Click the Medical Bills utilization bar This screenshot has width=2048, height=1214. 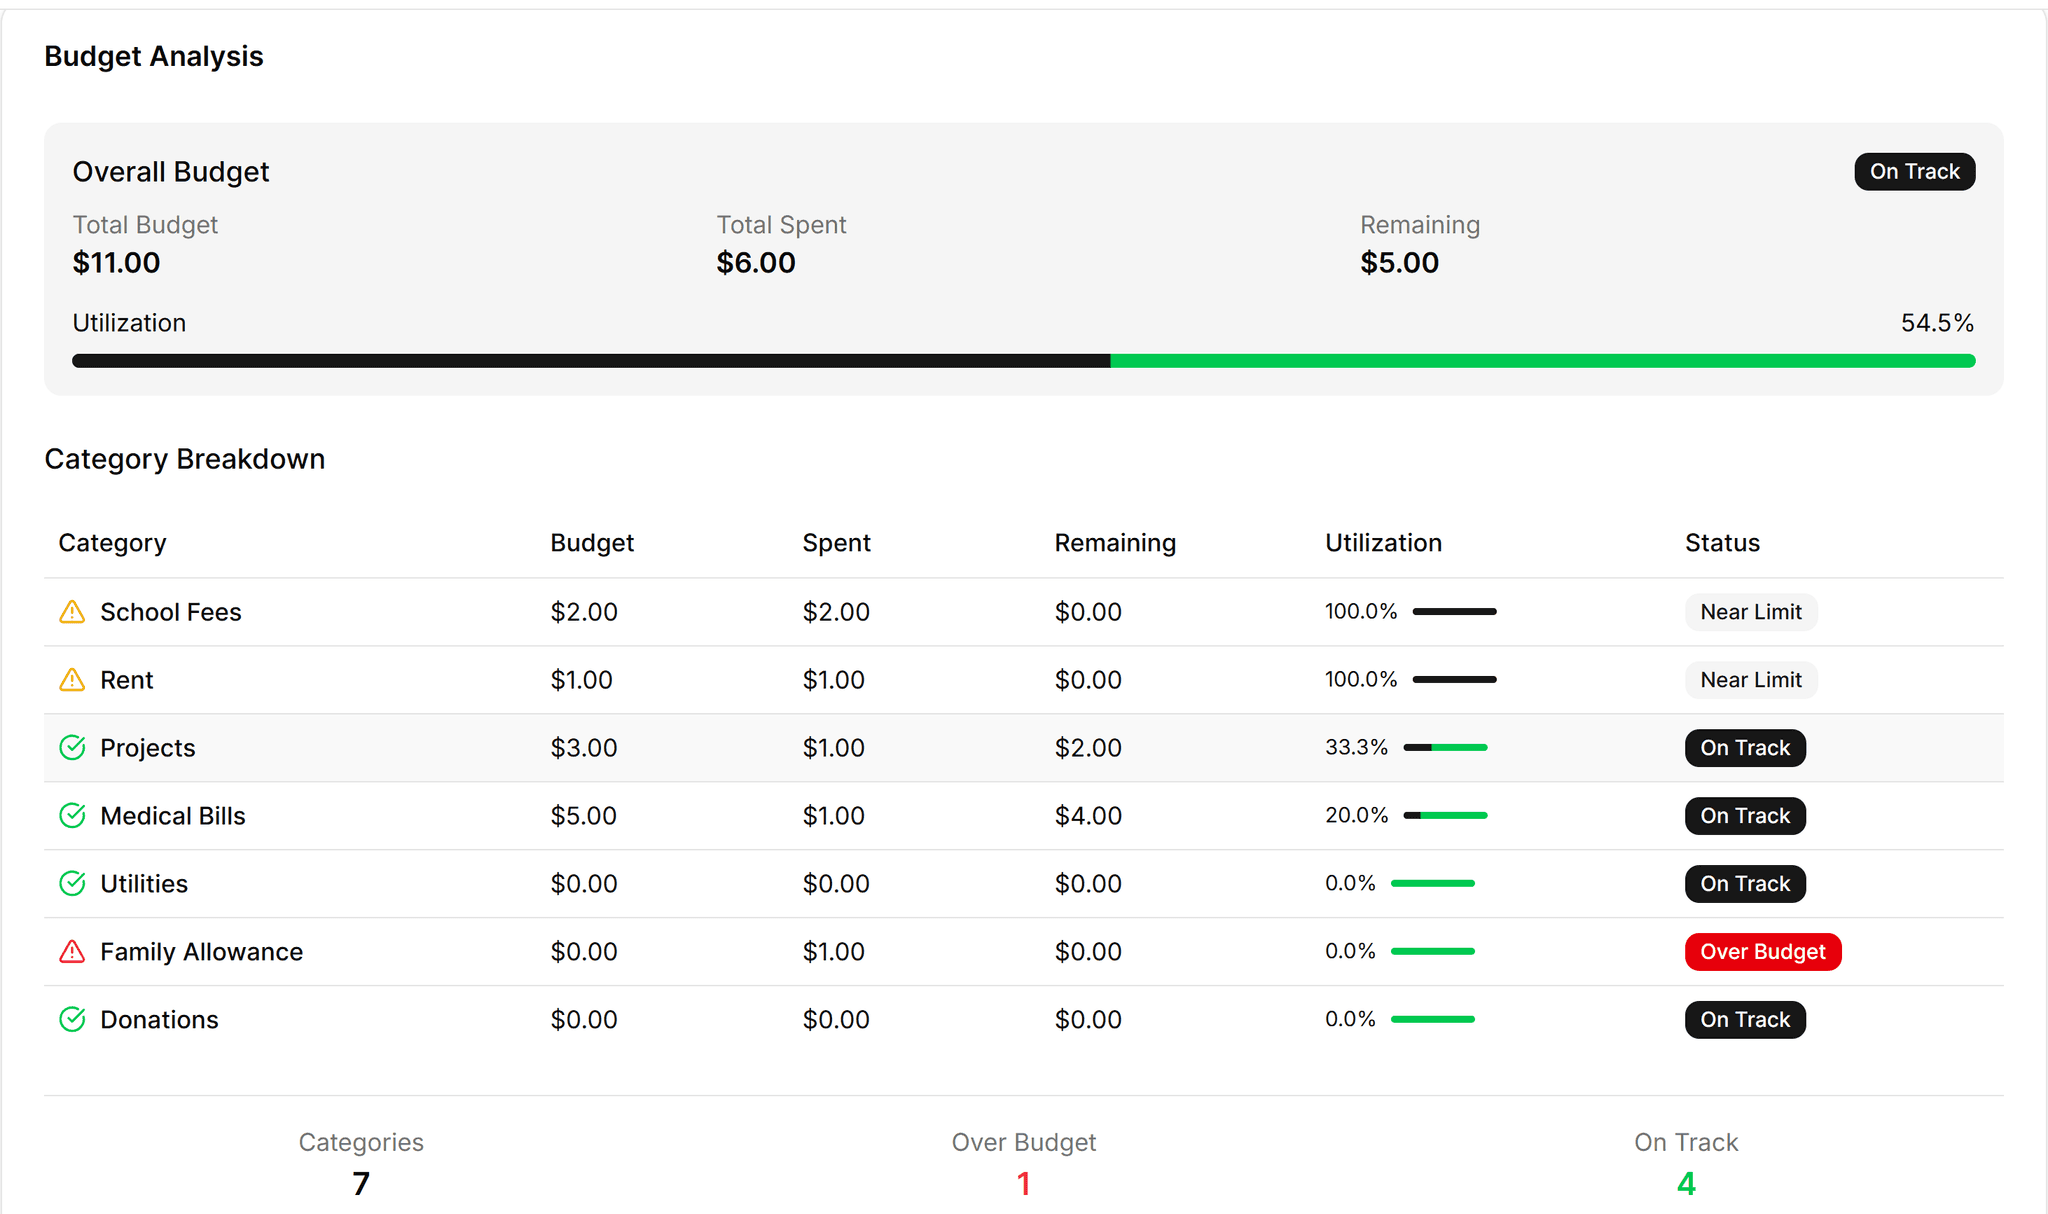[x=1445, y=816]
